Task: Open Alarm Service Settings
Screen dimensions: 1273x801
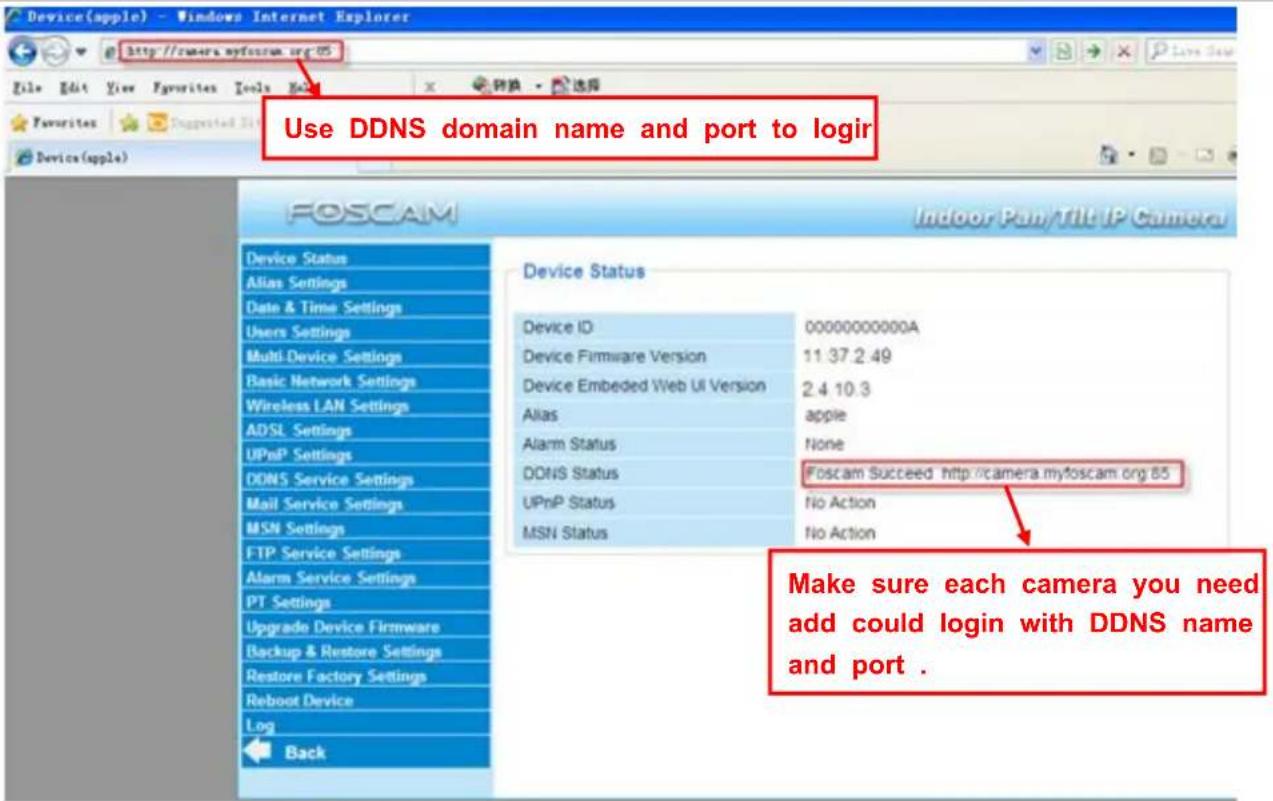Action: pos(366,577)
